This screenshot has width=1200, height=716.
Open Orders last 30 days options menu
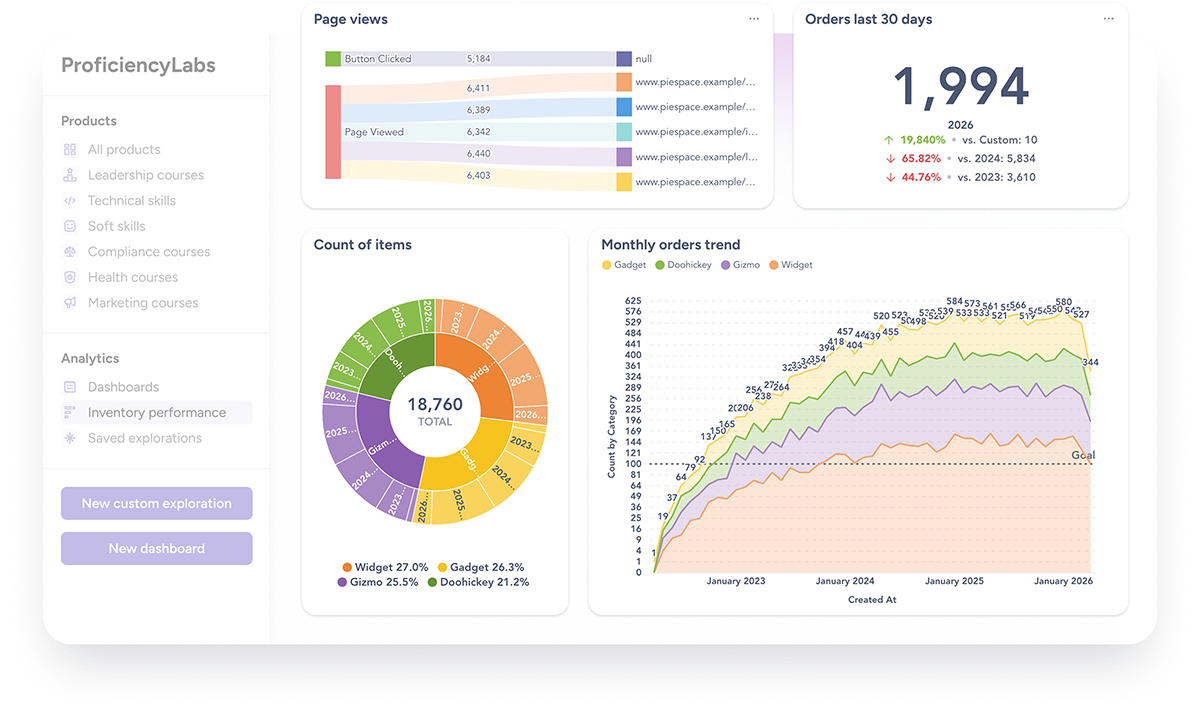click(1108, 19)
